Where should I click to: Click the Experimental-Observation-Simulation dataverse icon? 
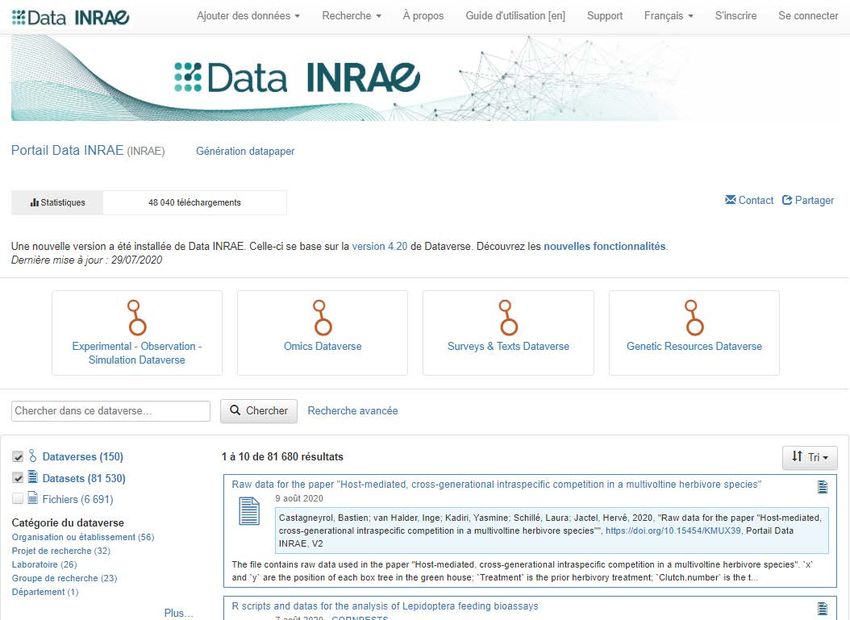(137, 318)
